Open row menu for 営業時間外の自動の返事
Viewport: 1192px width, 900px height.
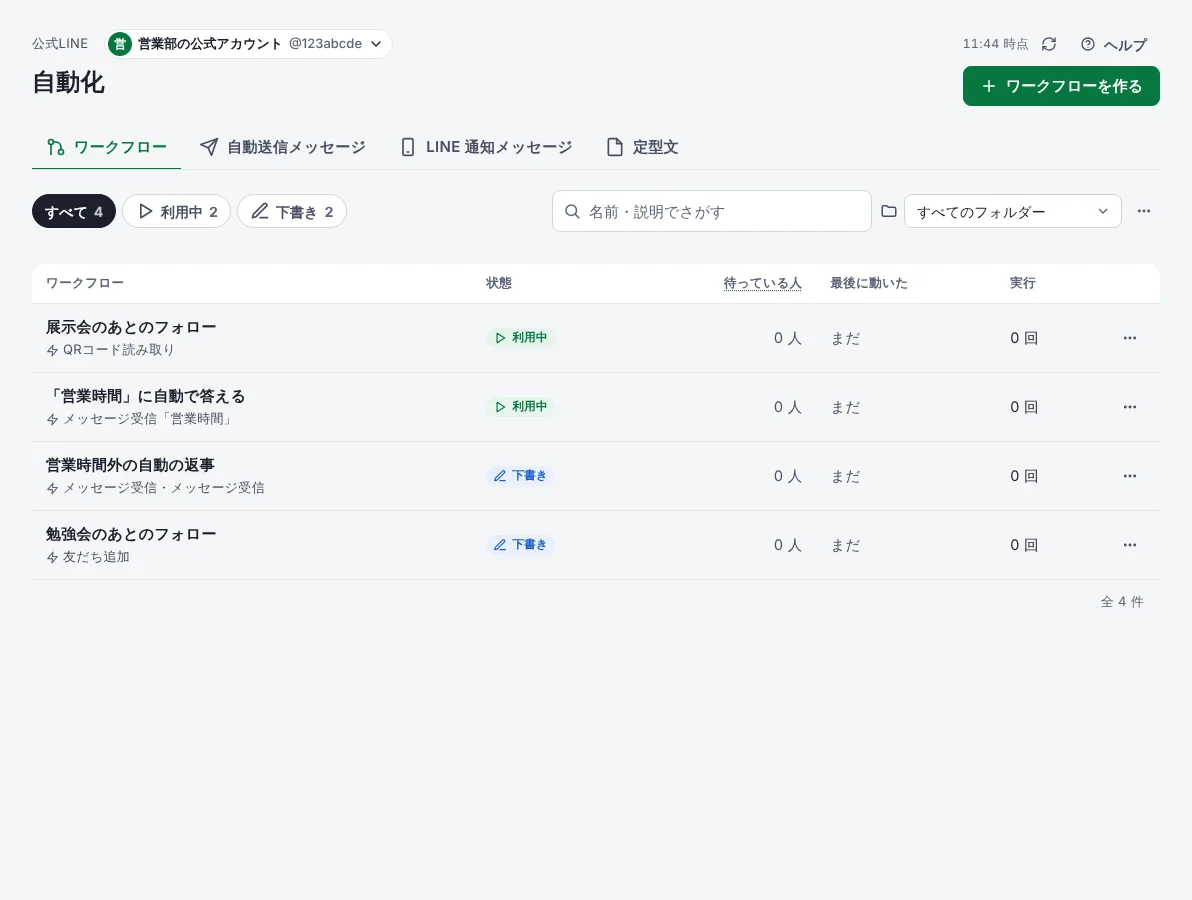click(1130, 477)
